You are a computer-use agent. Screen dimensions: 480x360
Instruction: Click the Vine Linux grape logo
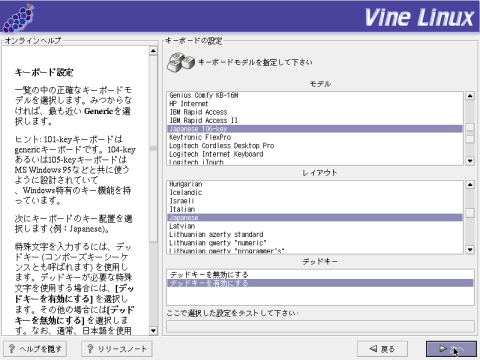click(19, 18)
